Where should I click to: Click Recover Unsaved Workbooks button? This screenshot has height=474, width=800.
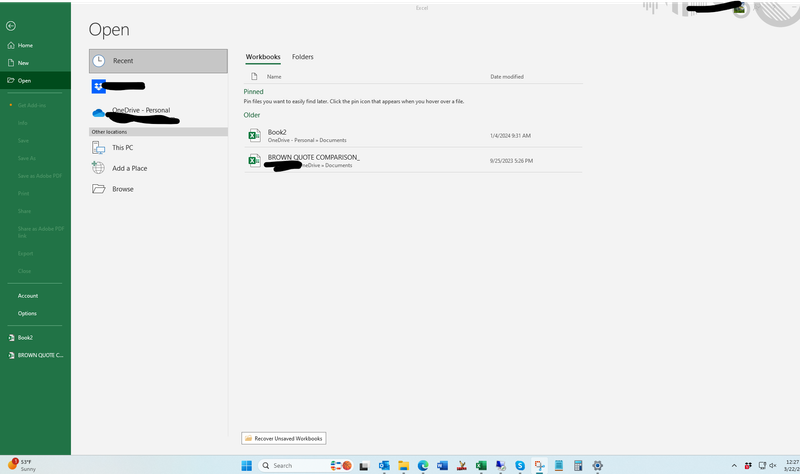click(284, 438)
